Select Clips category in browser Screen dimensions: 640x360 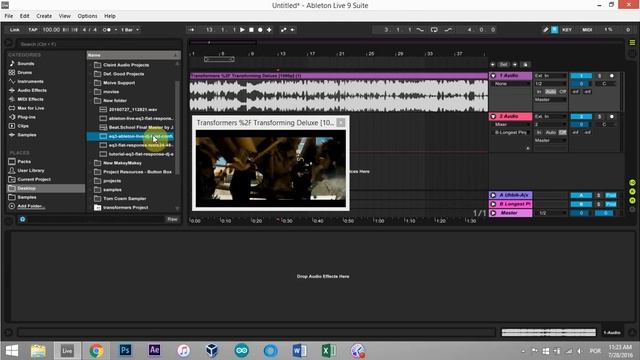[23, 126]
